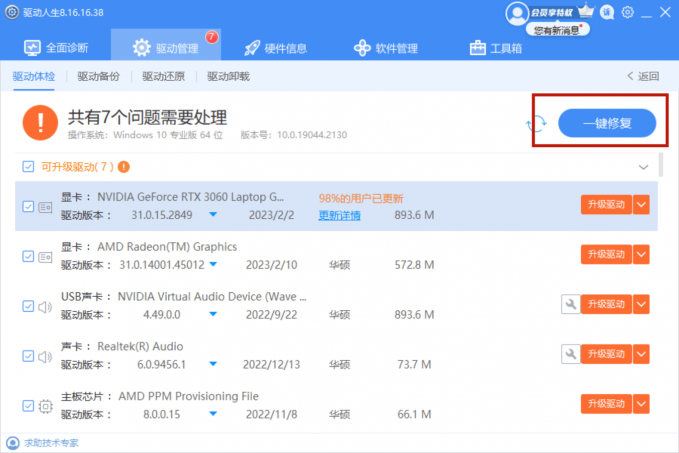The width and height of the screenshot is (679, 453).
Task: Click speaker icon for NVIDIA Virtual Audio
Action: [x=45, y=307]
